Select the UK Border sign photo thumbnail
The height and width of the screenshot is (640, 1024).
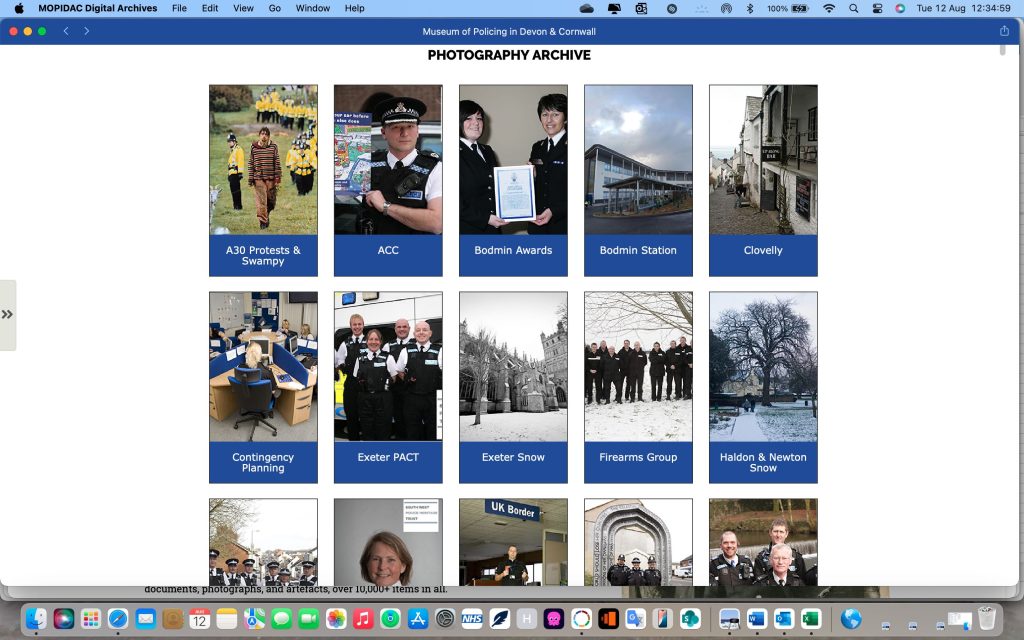513,542
